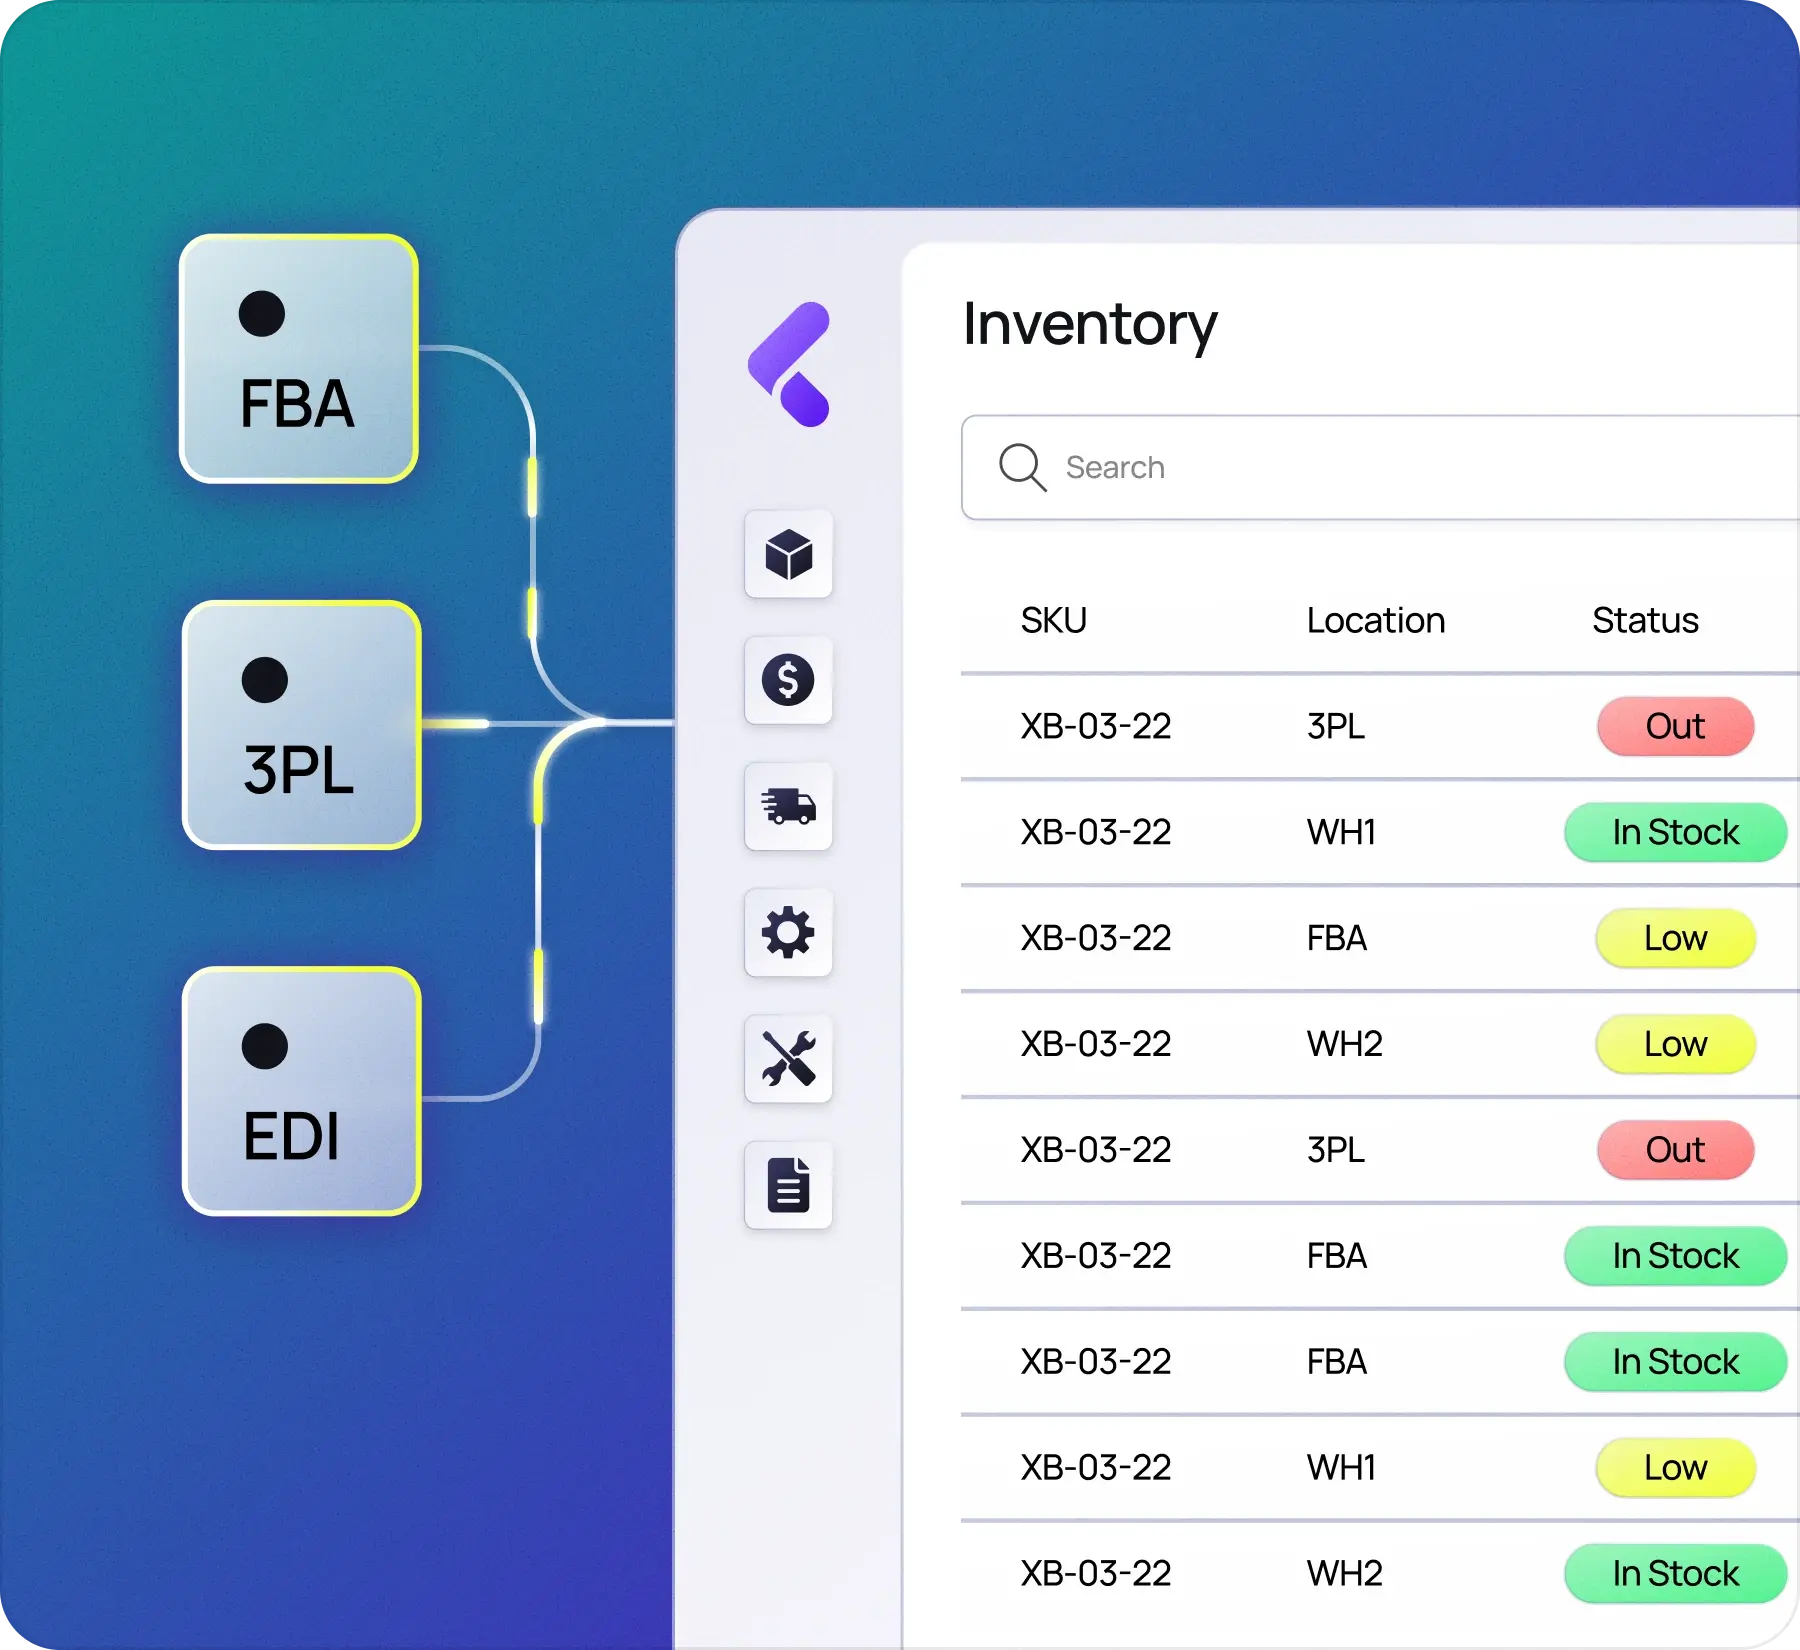Focus the Search input field

1380,467
